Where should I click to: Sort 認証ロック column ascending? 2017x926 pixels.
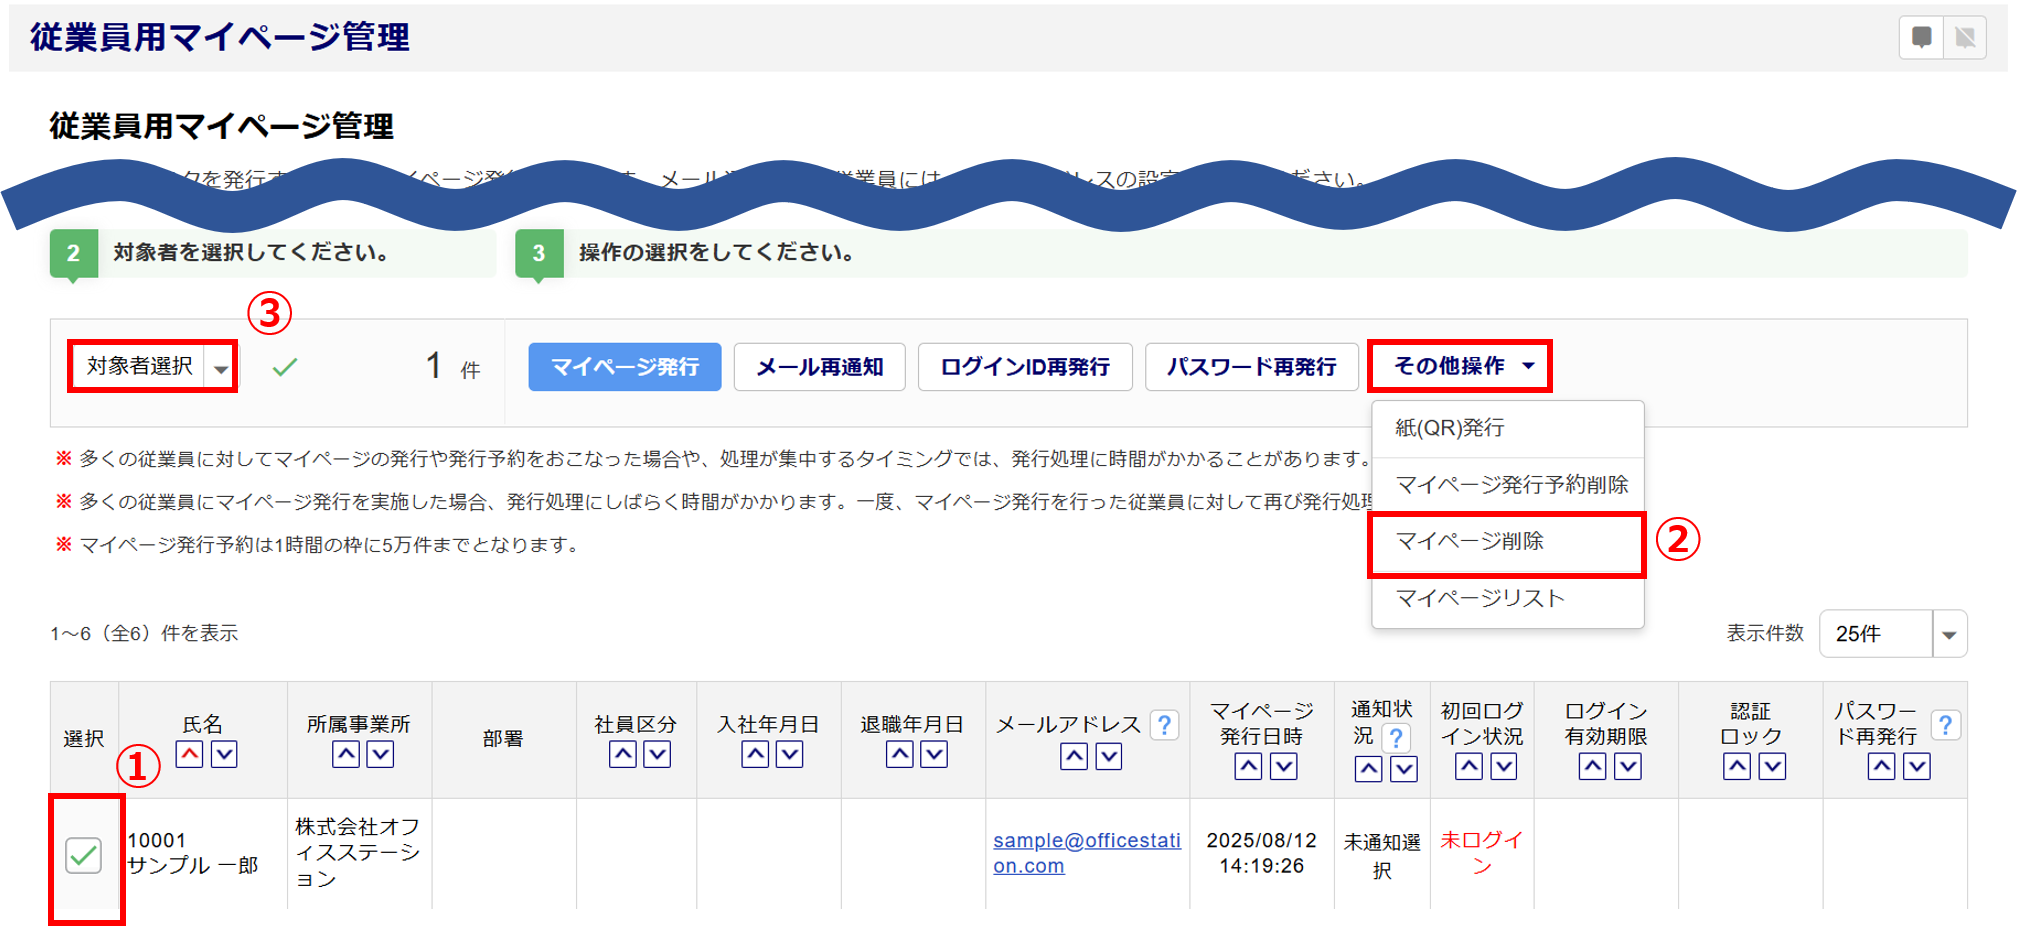pos(1737,767)
